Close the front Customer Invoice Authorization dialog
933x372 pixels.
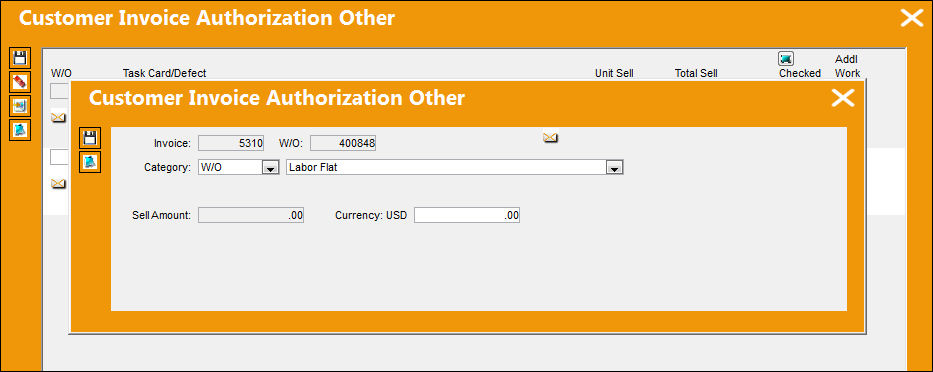coord(843,98)
